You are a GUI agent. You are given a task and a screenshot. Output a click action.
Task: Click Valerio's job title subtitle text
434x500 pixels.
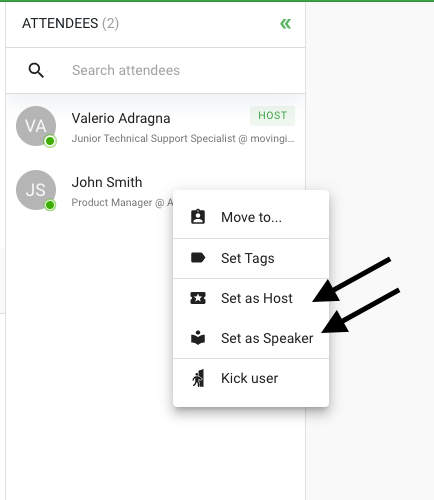pyautogui.click(x=183, y=139)
